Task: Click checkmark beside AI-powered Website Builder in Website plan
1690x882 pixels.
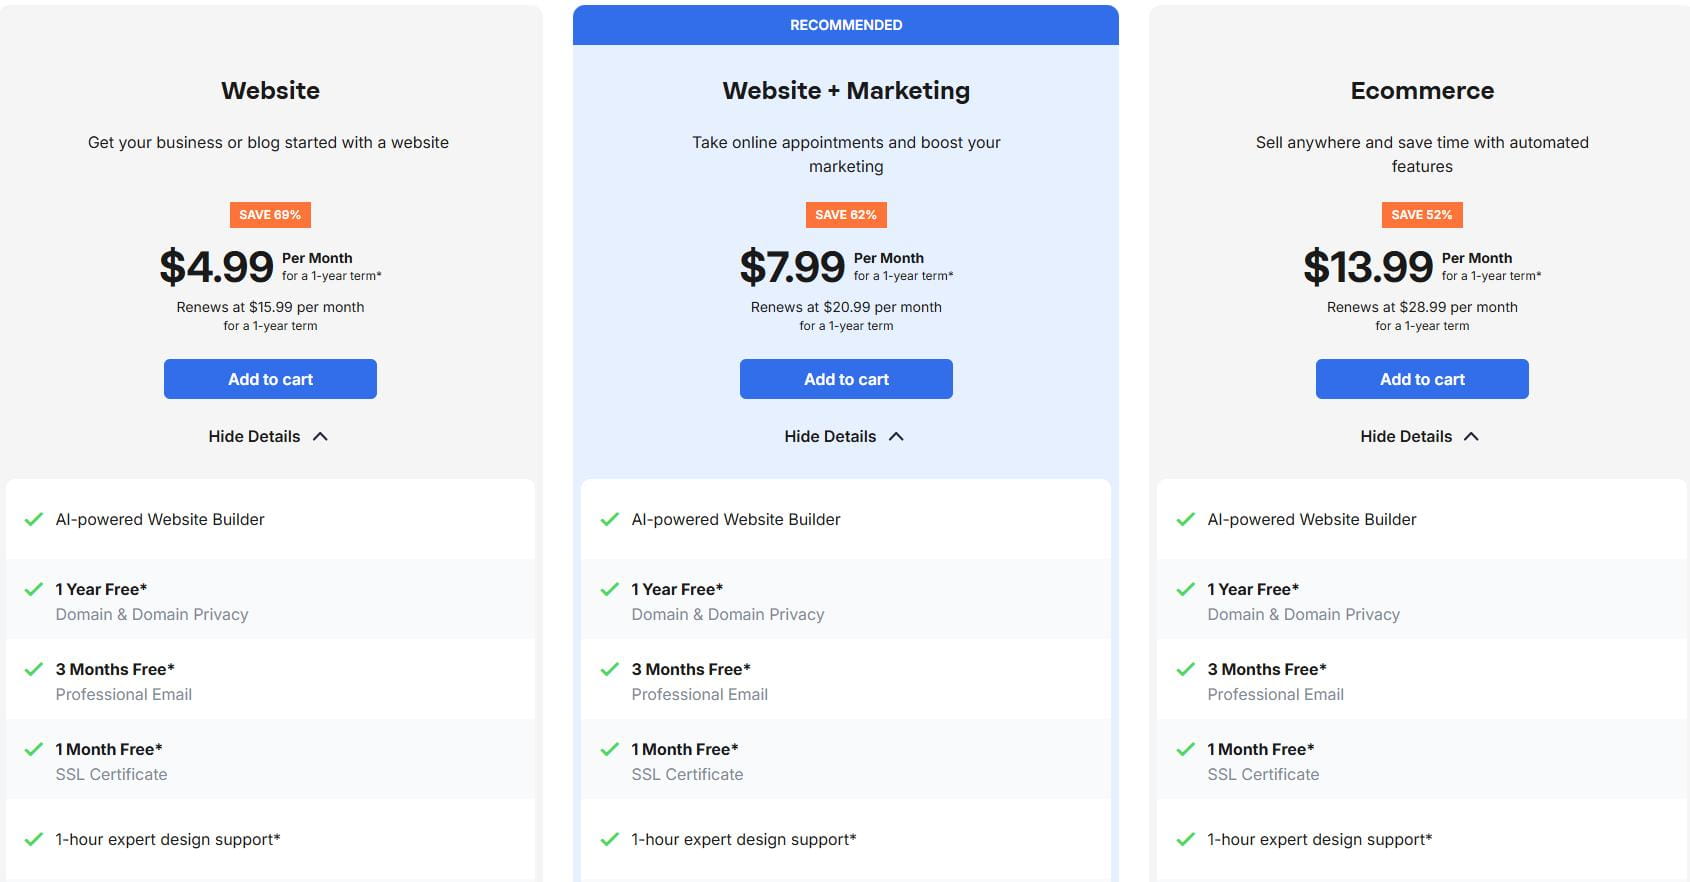Action: coord(34,519)
